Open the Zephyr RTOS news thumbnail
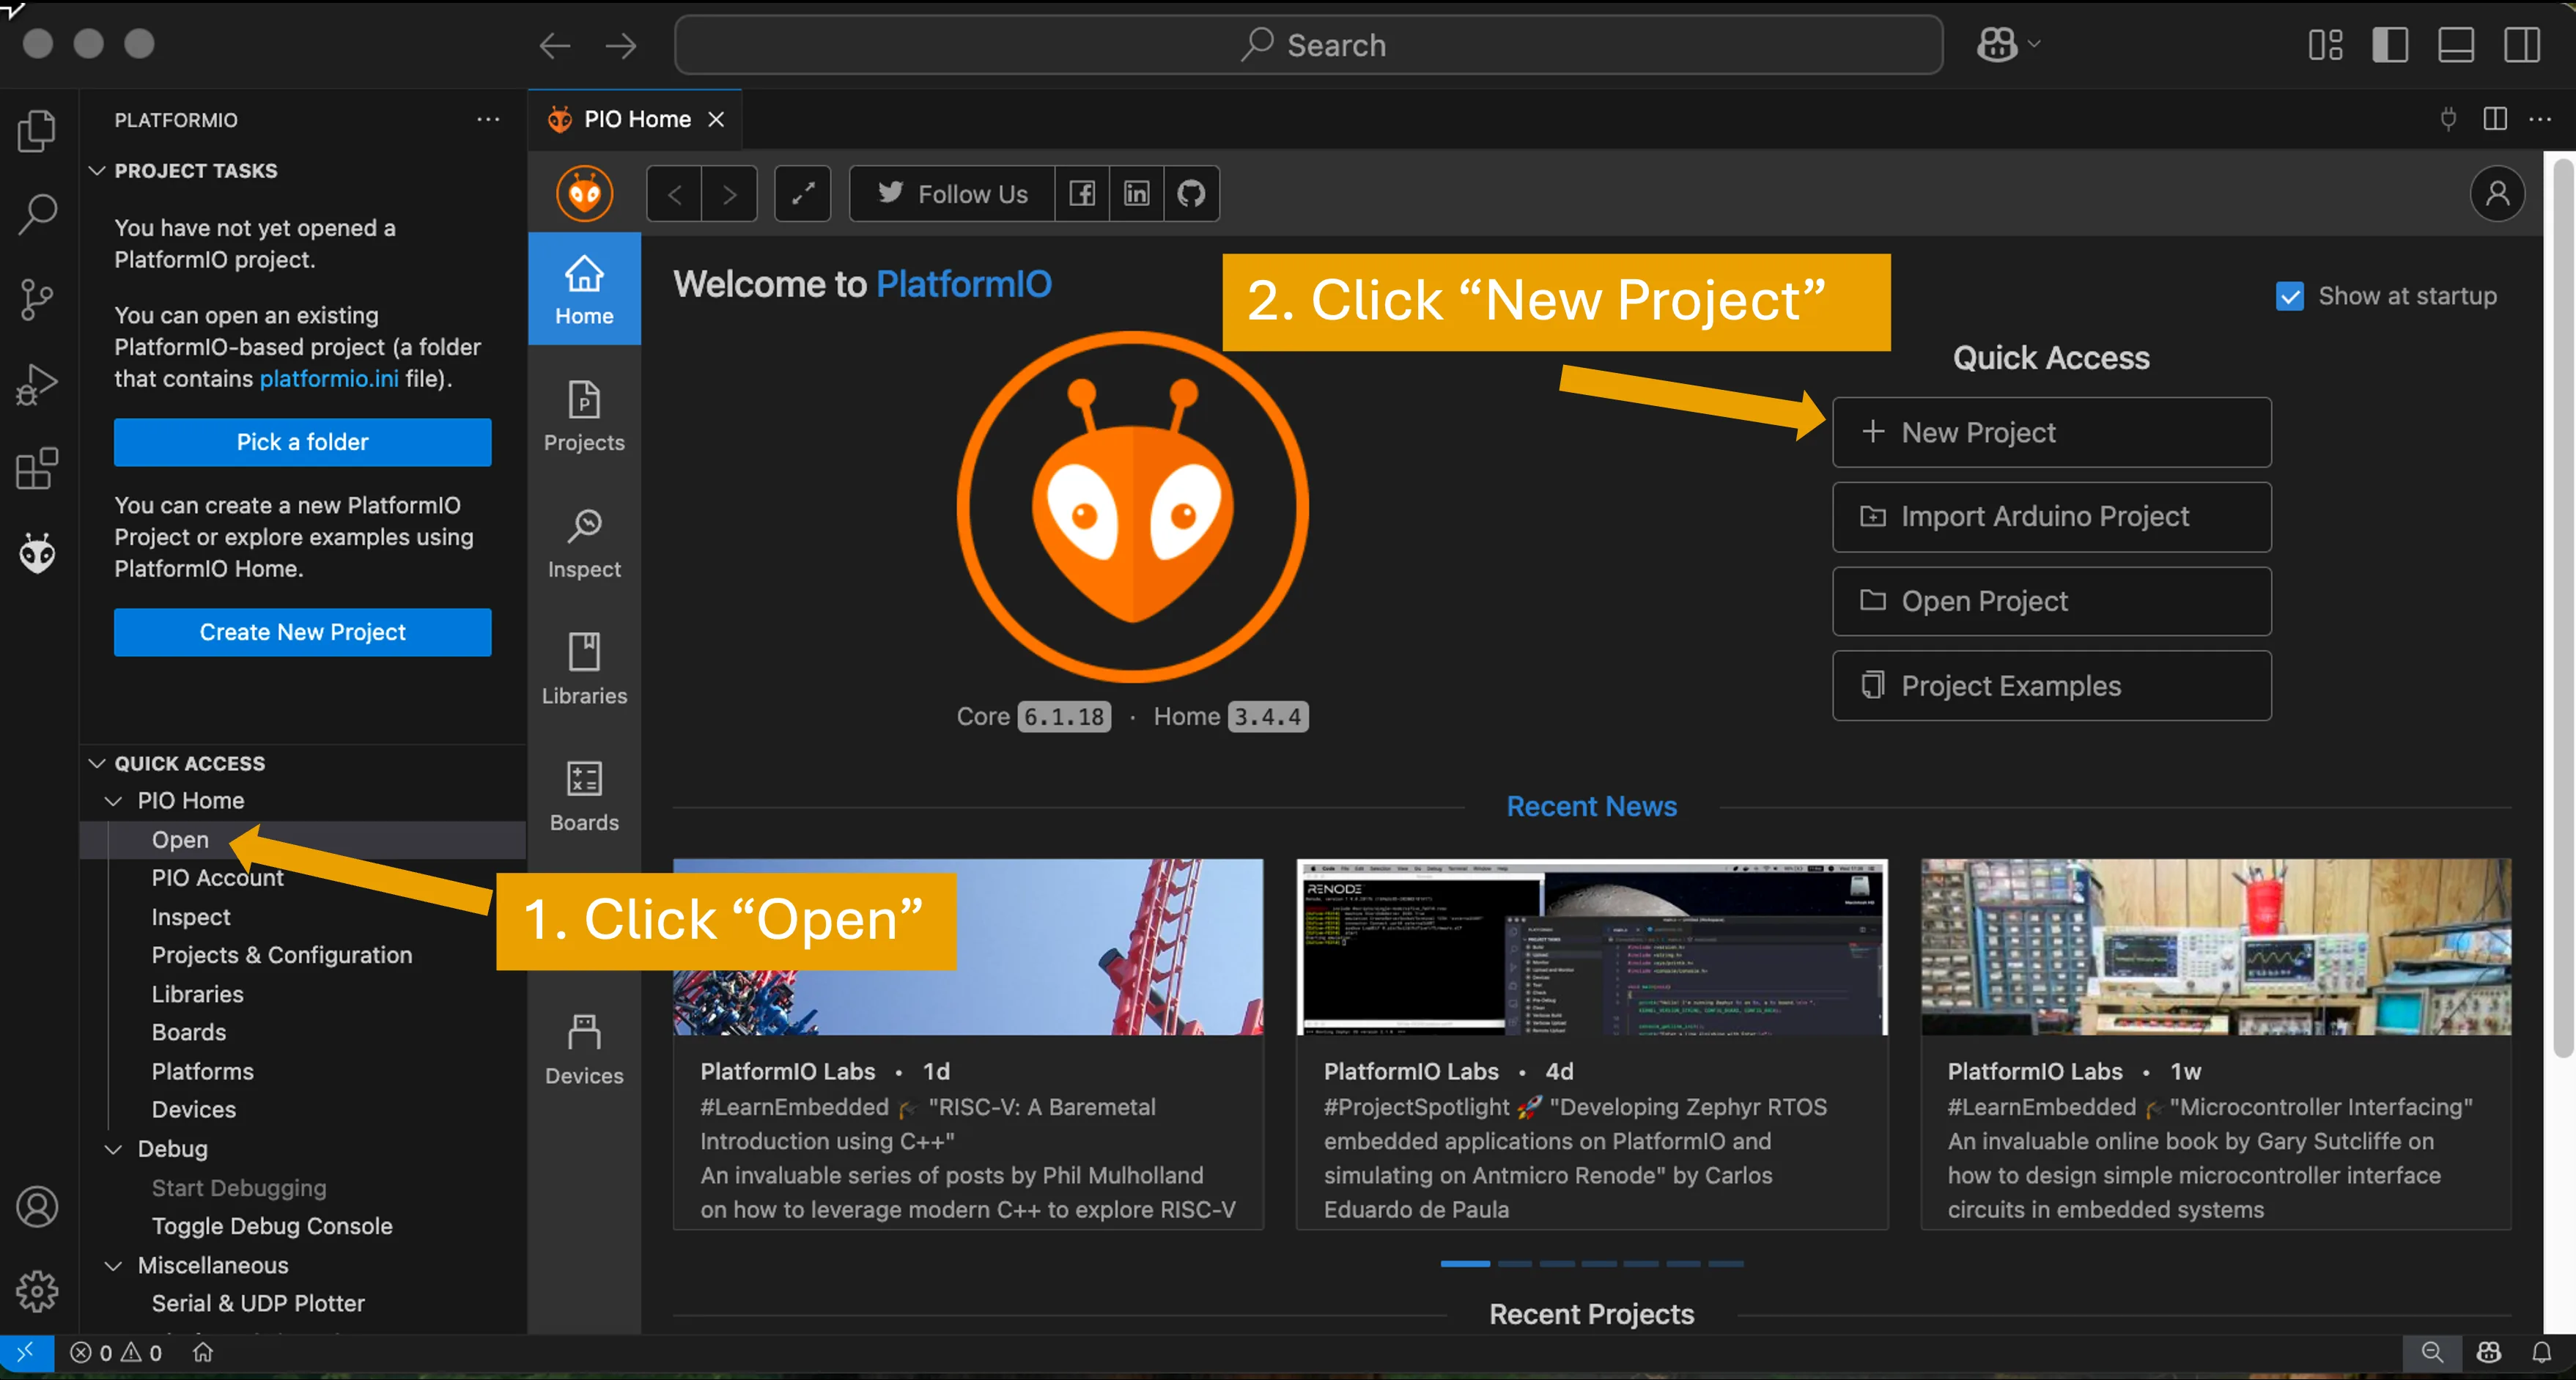Viewport: 2576px width, 1380px height. pyautogui.click(x=1591, y=946)
